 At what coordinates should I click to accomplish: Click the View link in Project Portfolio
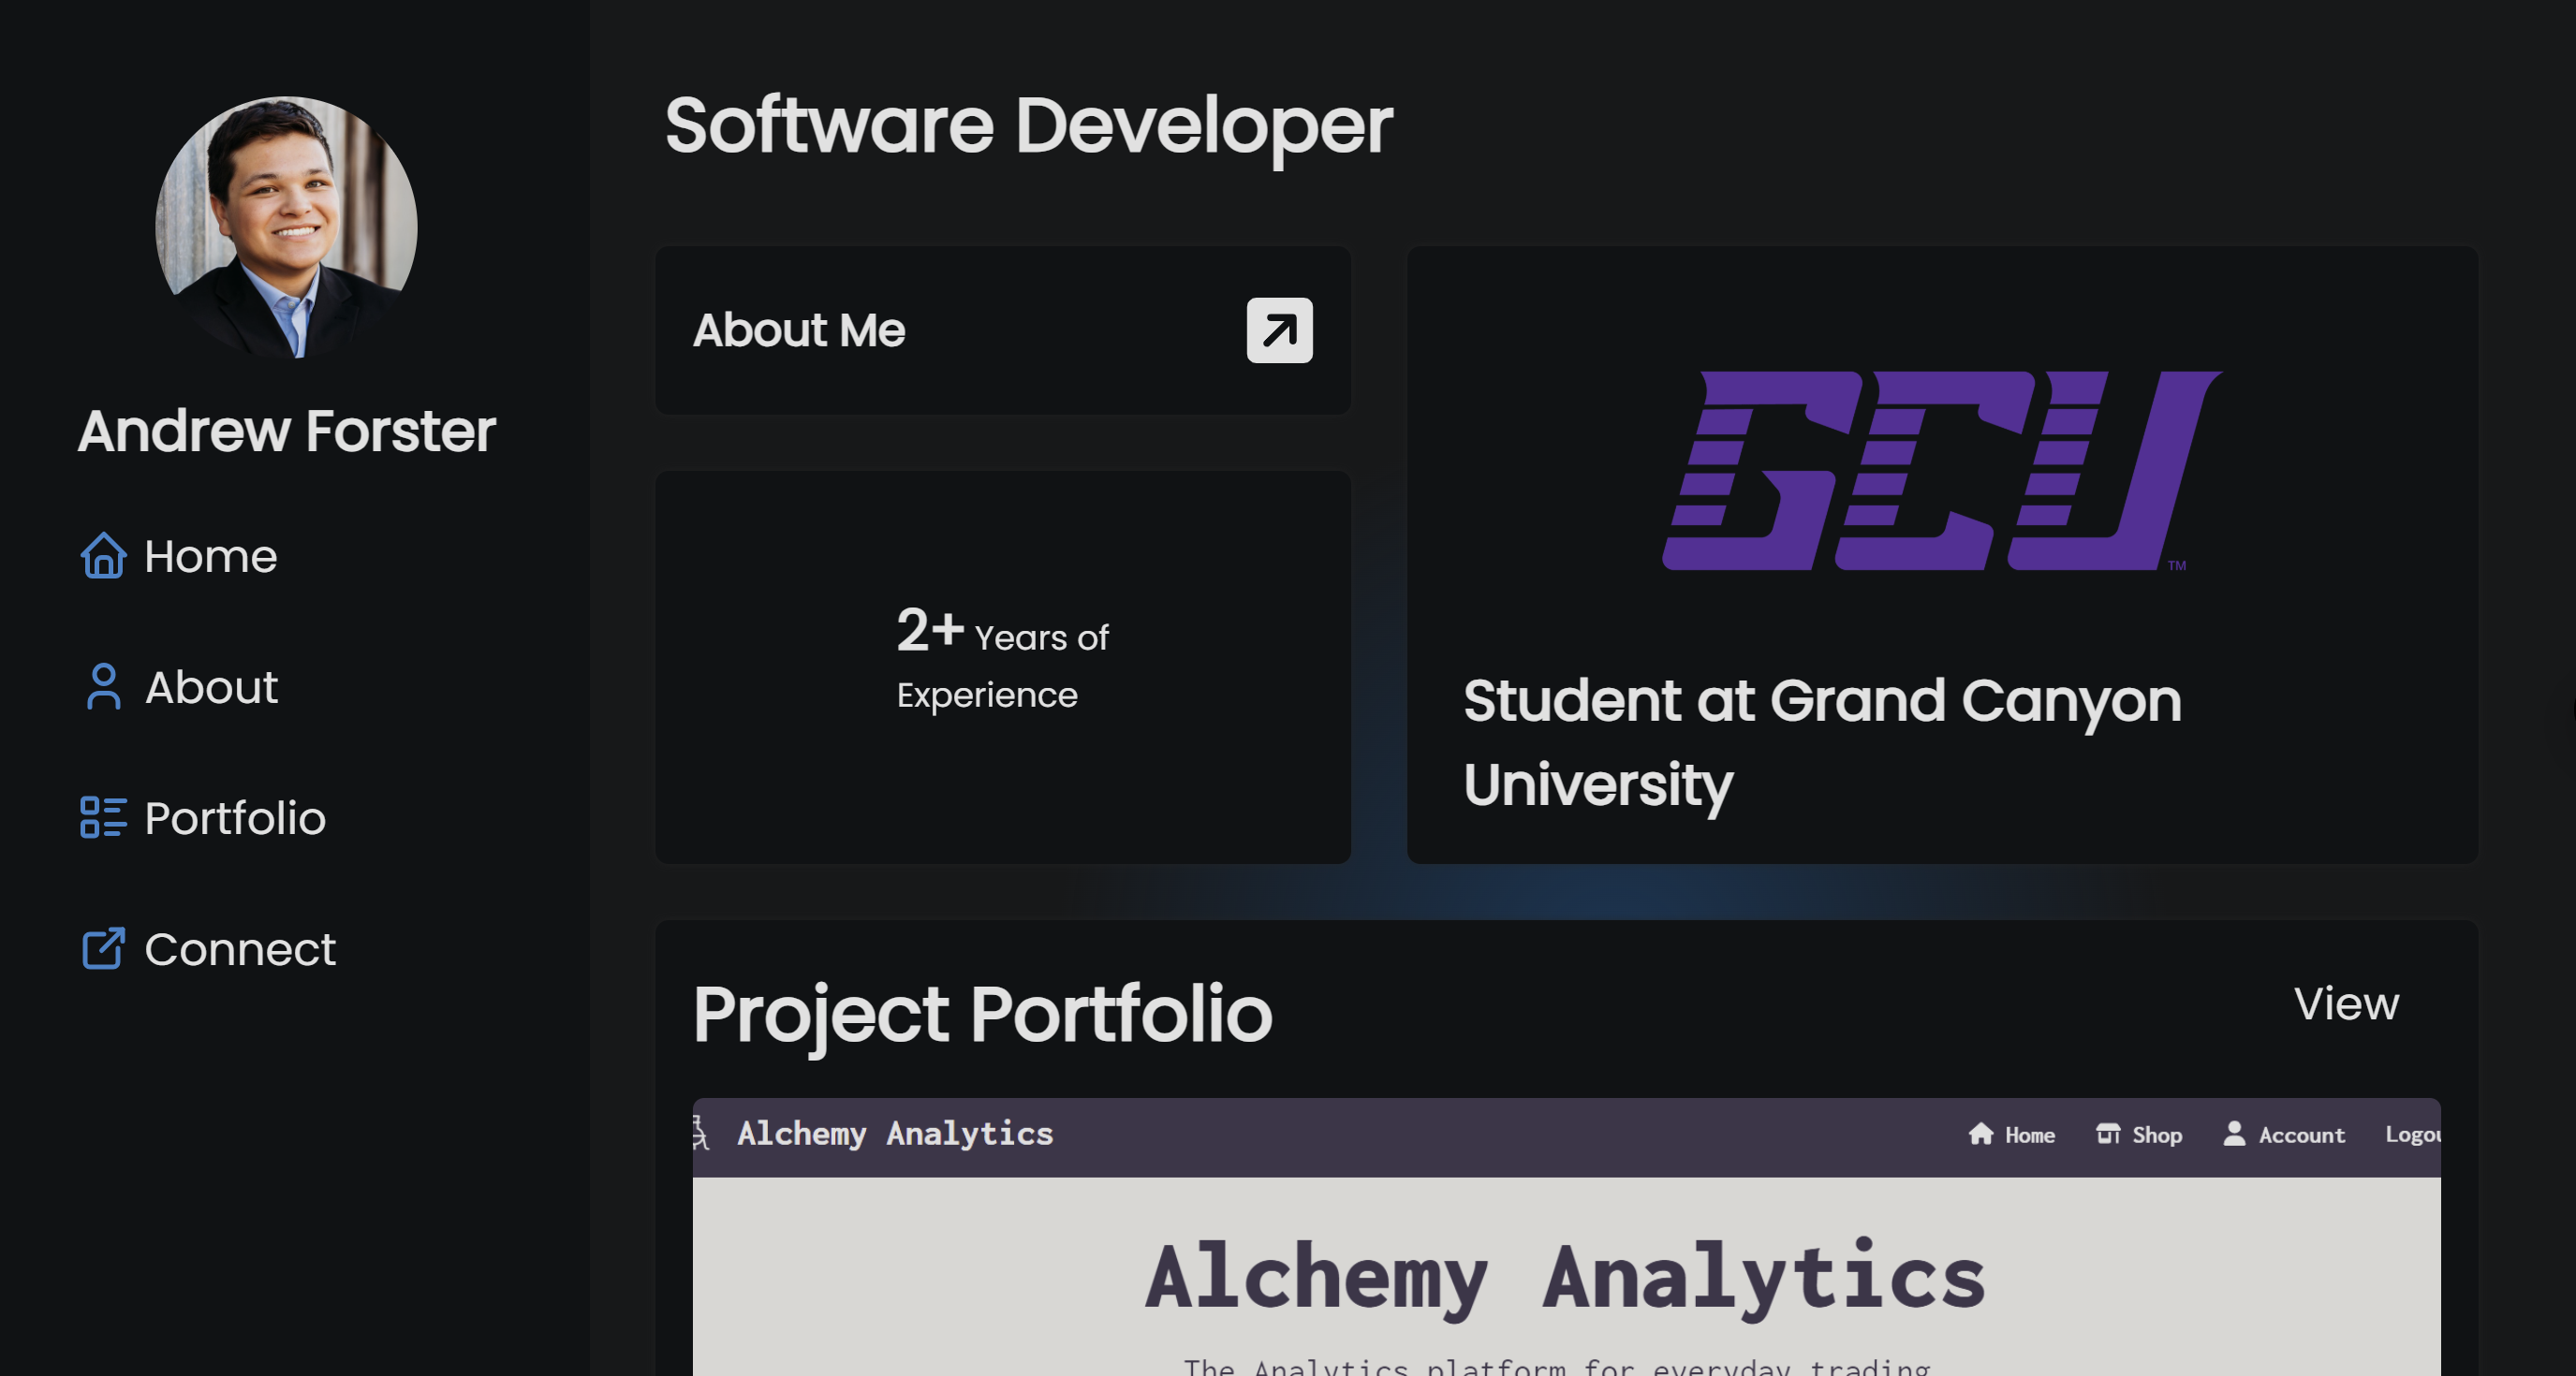pos(2346,1005)
